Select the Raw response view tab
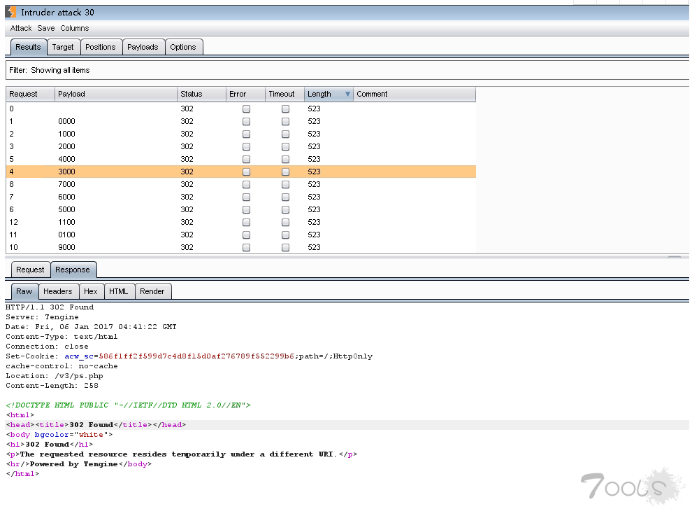This screenshot has height=509, width=693. [x=24, y=291]
